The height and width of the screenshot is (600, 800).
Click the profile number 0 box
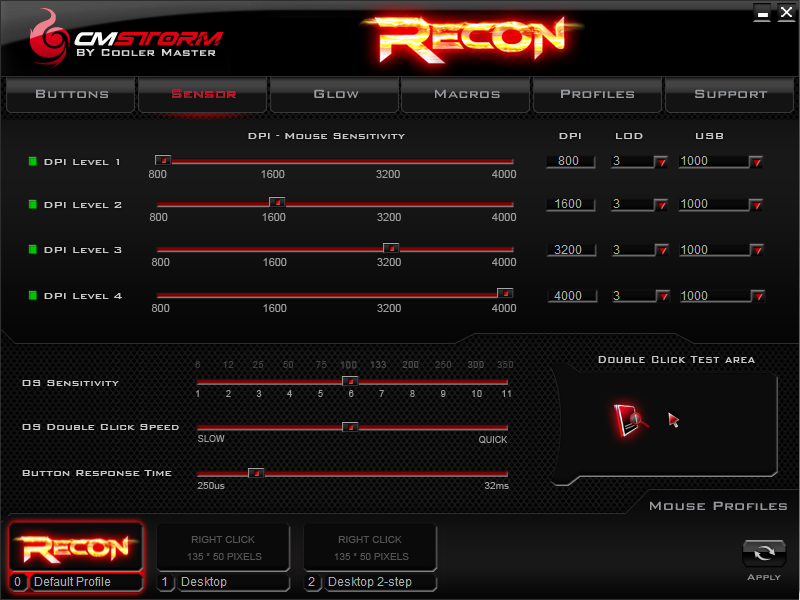18,582
